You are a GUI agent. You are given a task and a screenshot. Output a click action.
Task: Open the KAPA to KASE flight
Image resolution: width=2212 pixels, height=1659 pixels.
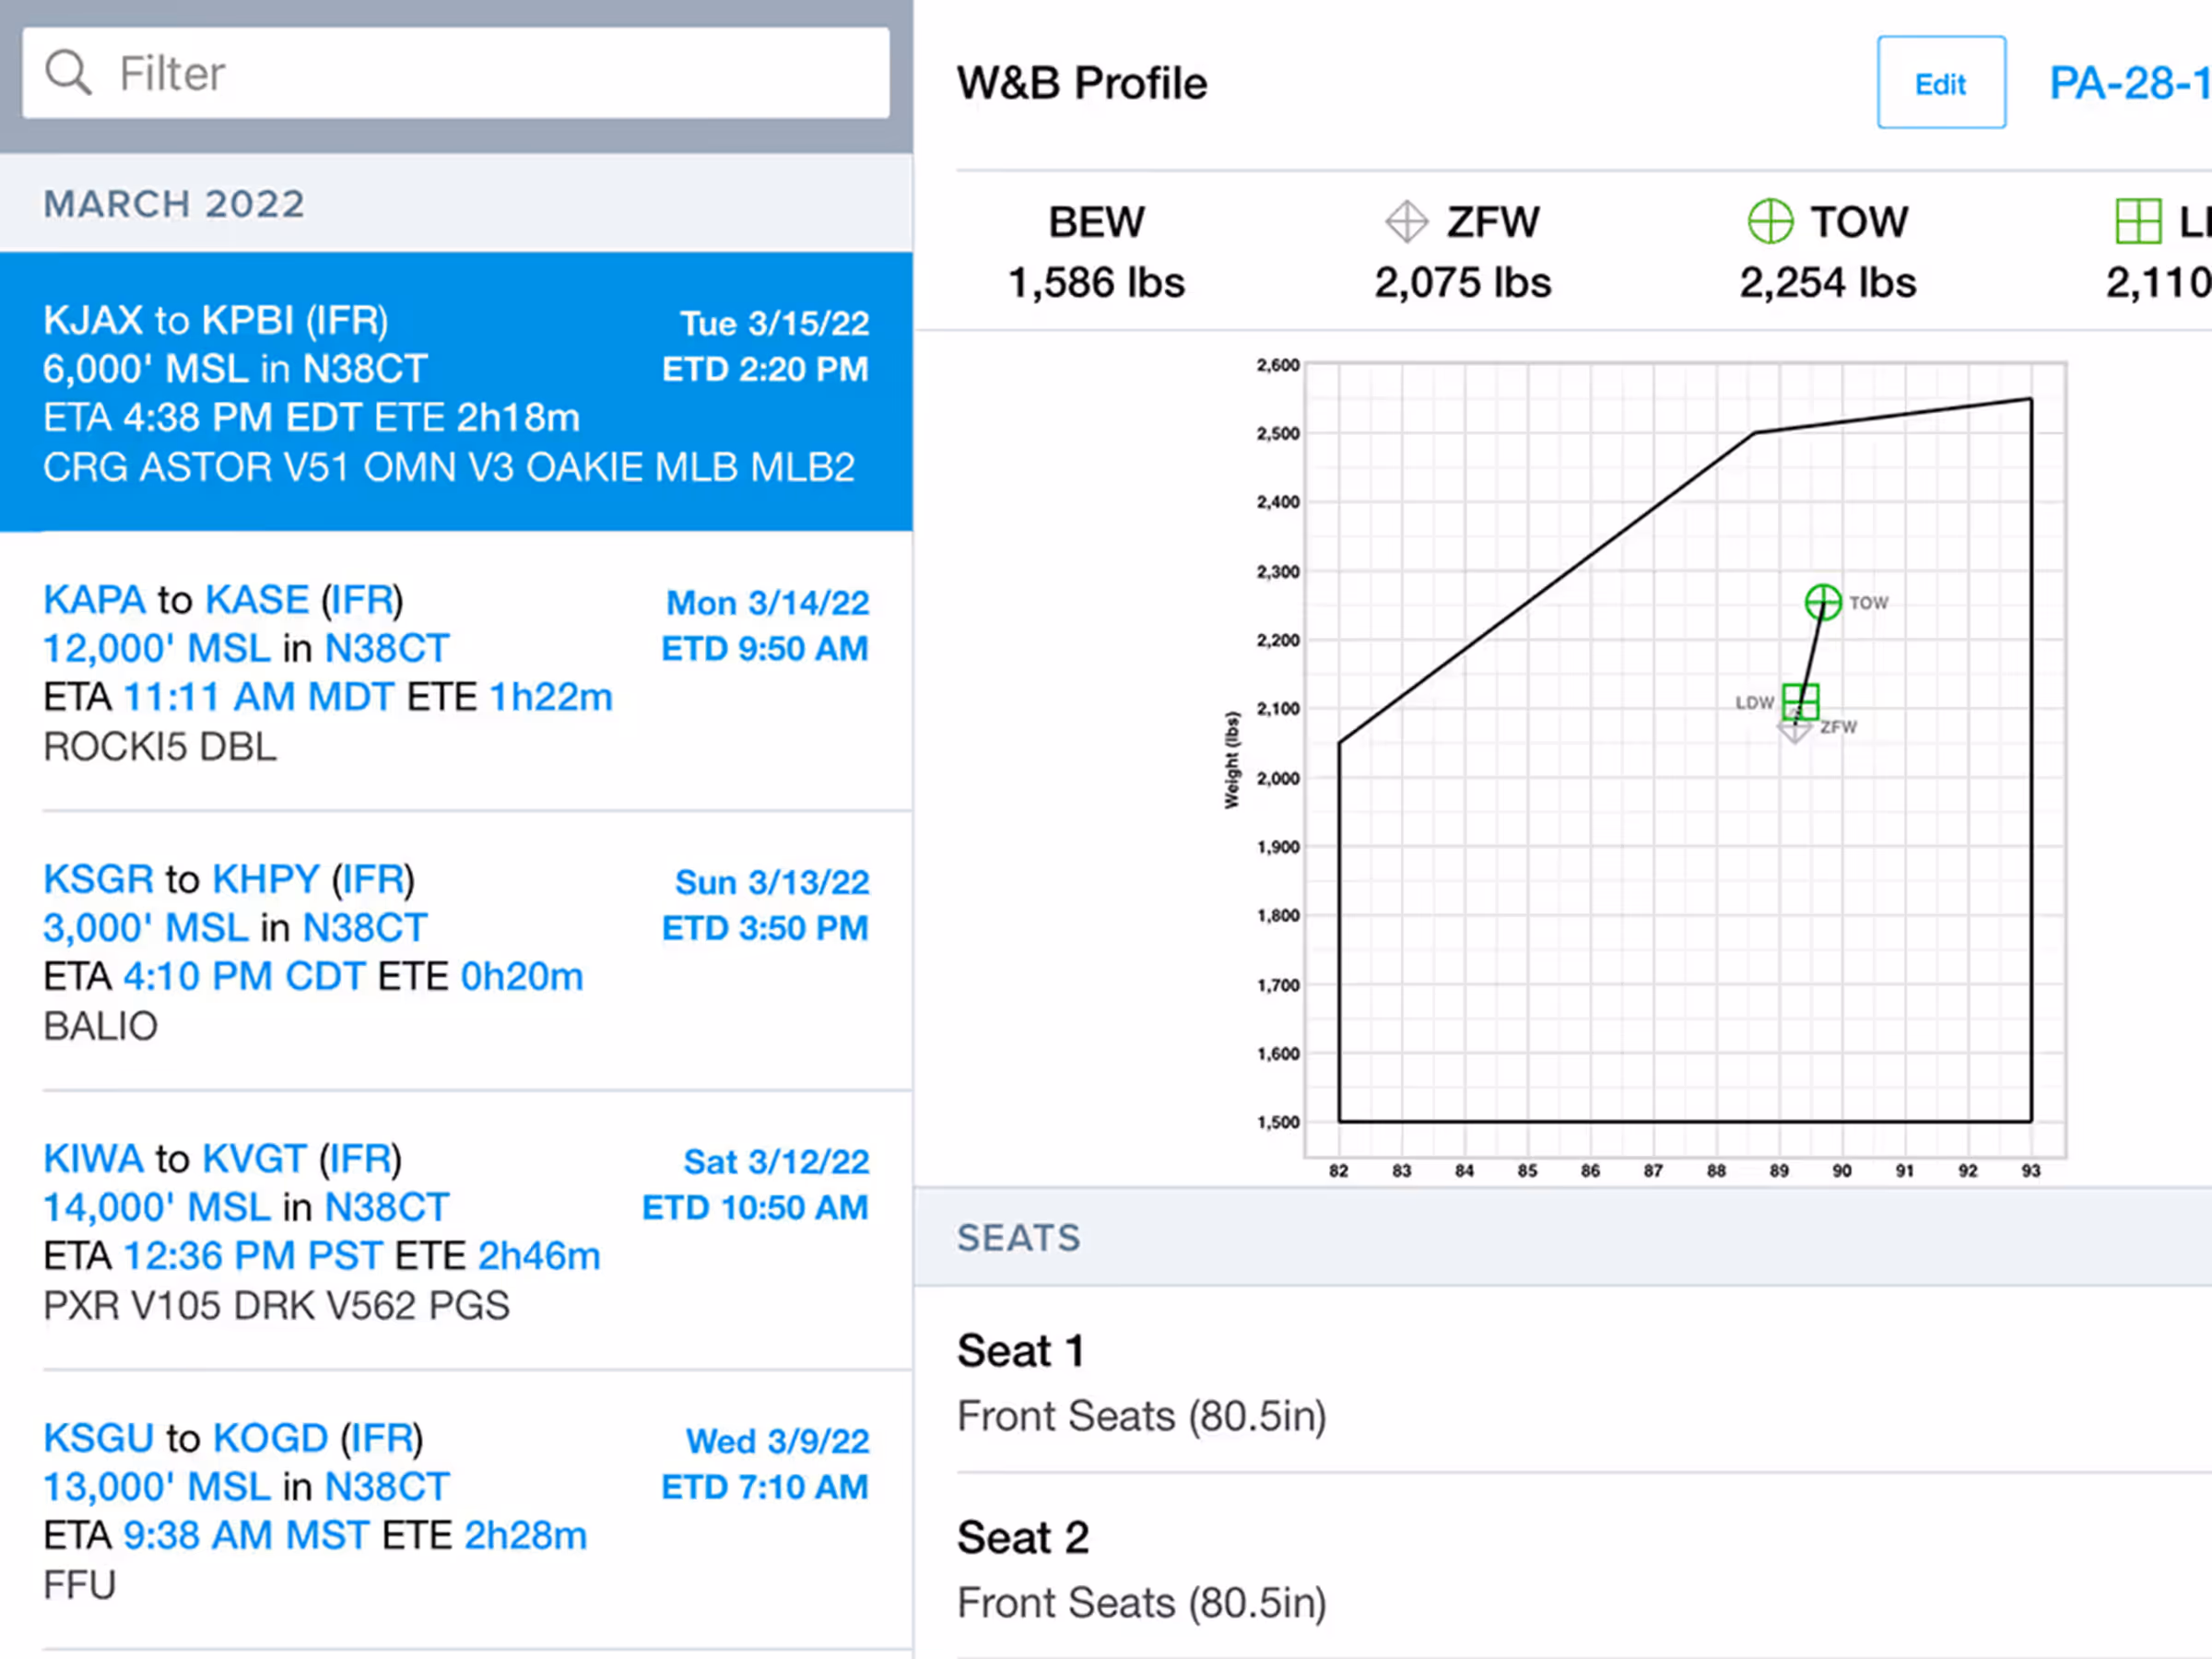[x=455, y=672]
